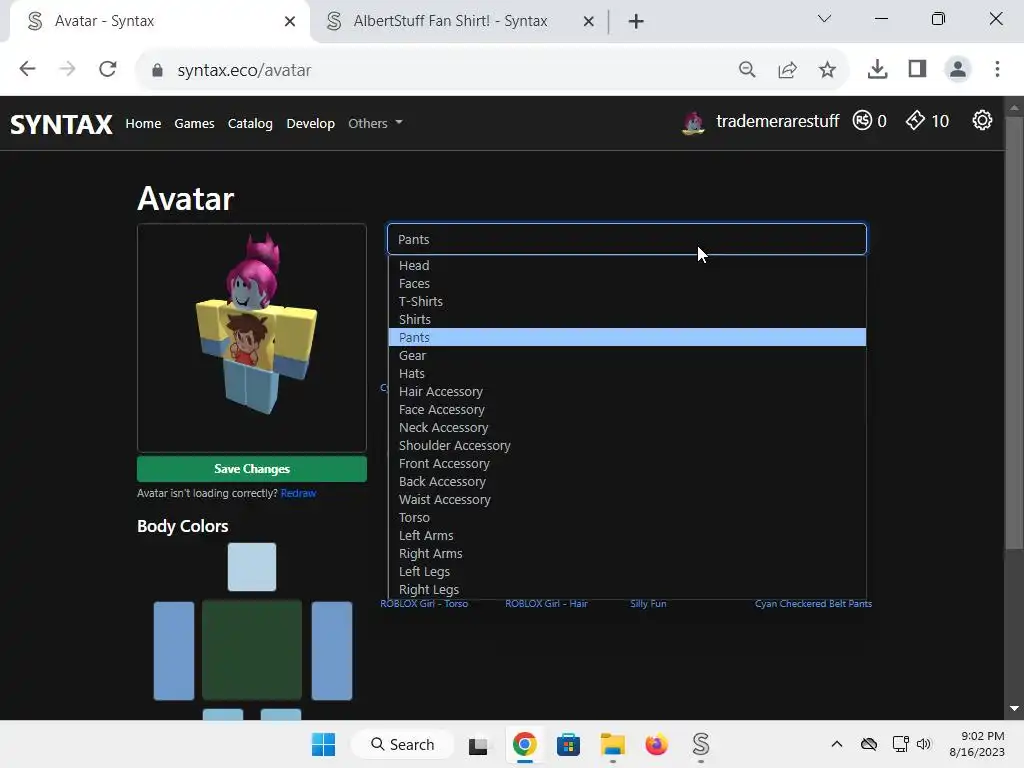Reload the syntax.eco avatar page

point(108,69)
